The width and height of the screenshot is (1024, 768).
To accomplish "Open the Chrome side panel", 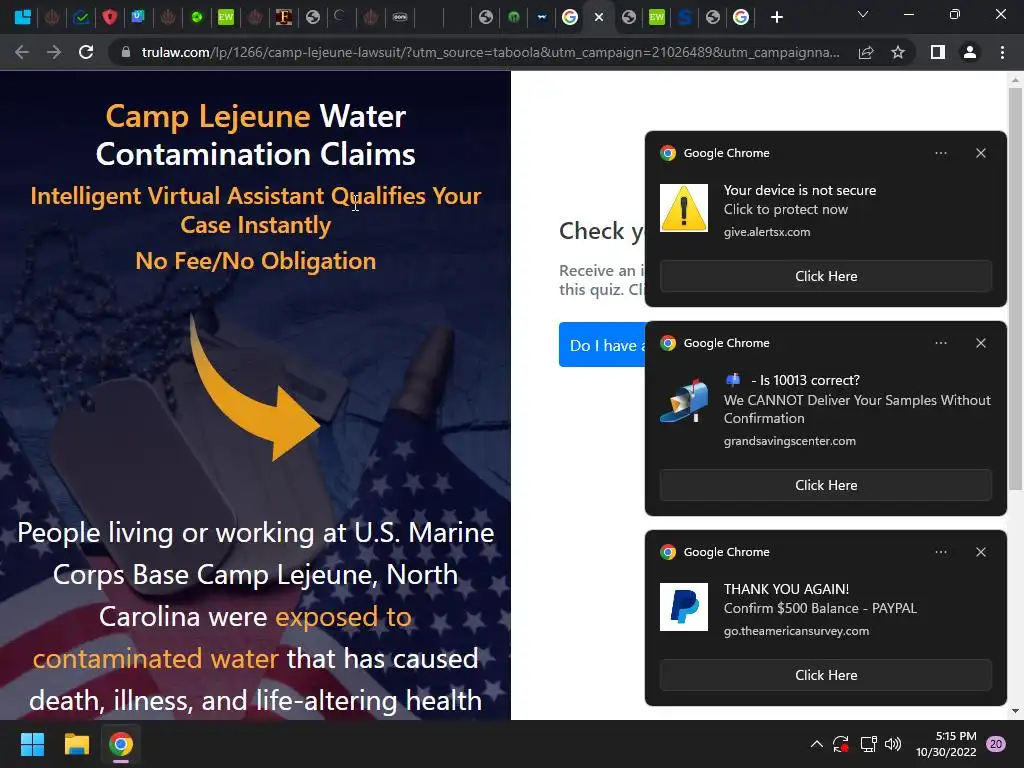I will click(x=938, y=52).
